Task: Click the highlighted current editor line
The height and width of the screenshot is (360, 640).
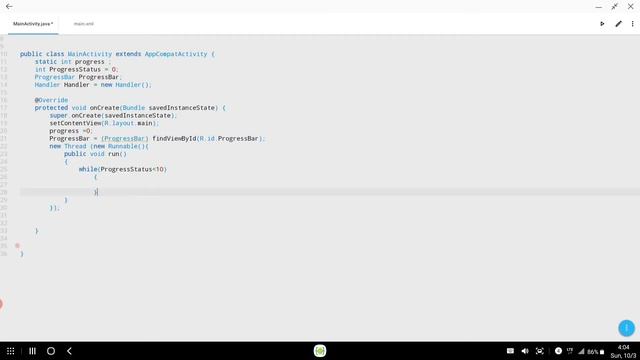Action: 330,192
